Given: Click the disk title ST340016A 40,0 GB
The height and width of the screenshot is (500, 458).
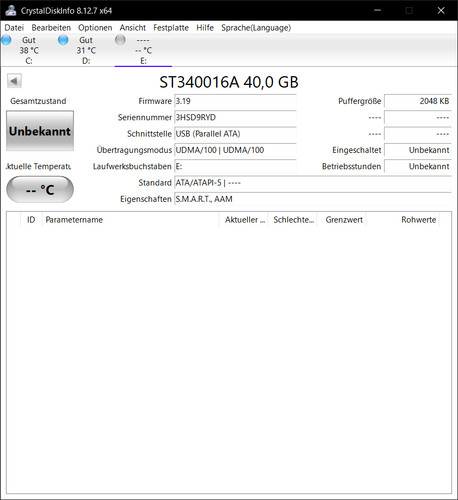Looking at the screenshot, I should click(x=229, y=82).
